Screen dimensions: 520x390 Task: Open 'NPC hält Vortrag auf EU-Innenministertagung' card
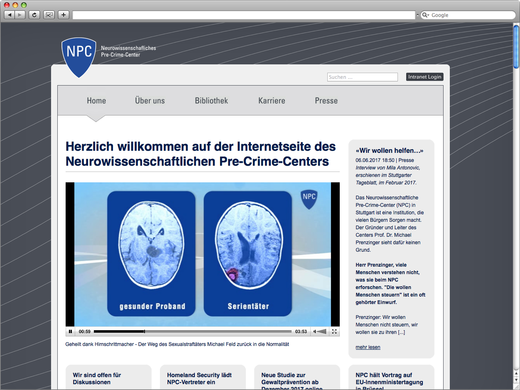click(391, 377)
